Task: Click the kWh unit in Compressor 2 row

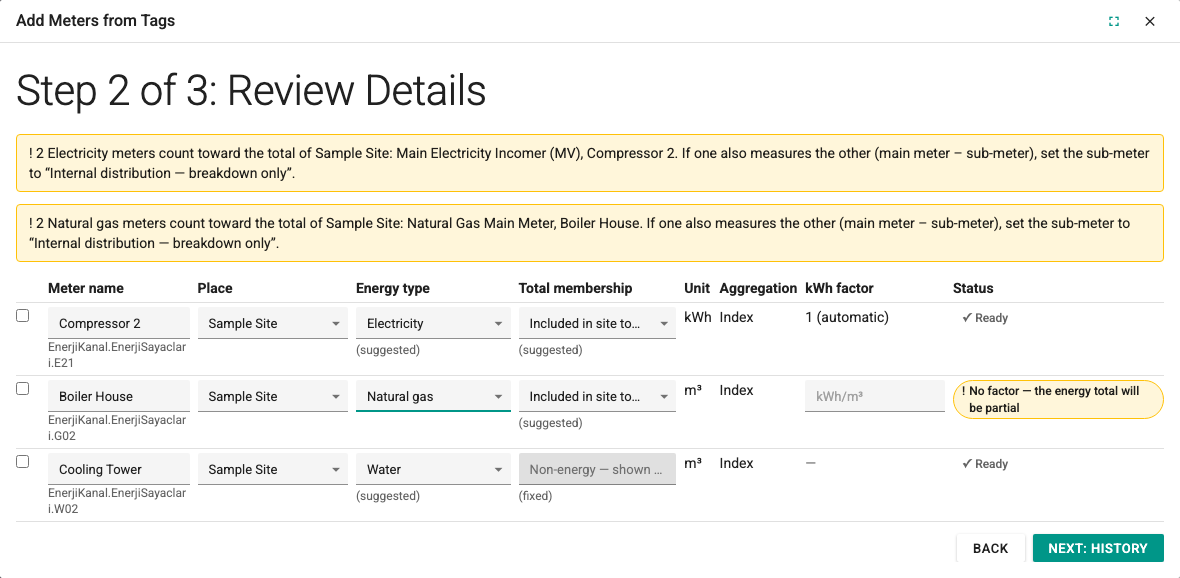Action: pos(697,318)
